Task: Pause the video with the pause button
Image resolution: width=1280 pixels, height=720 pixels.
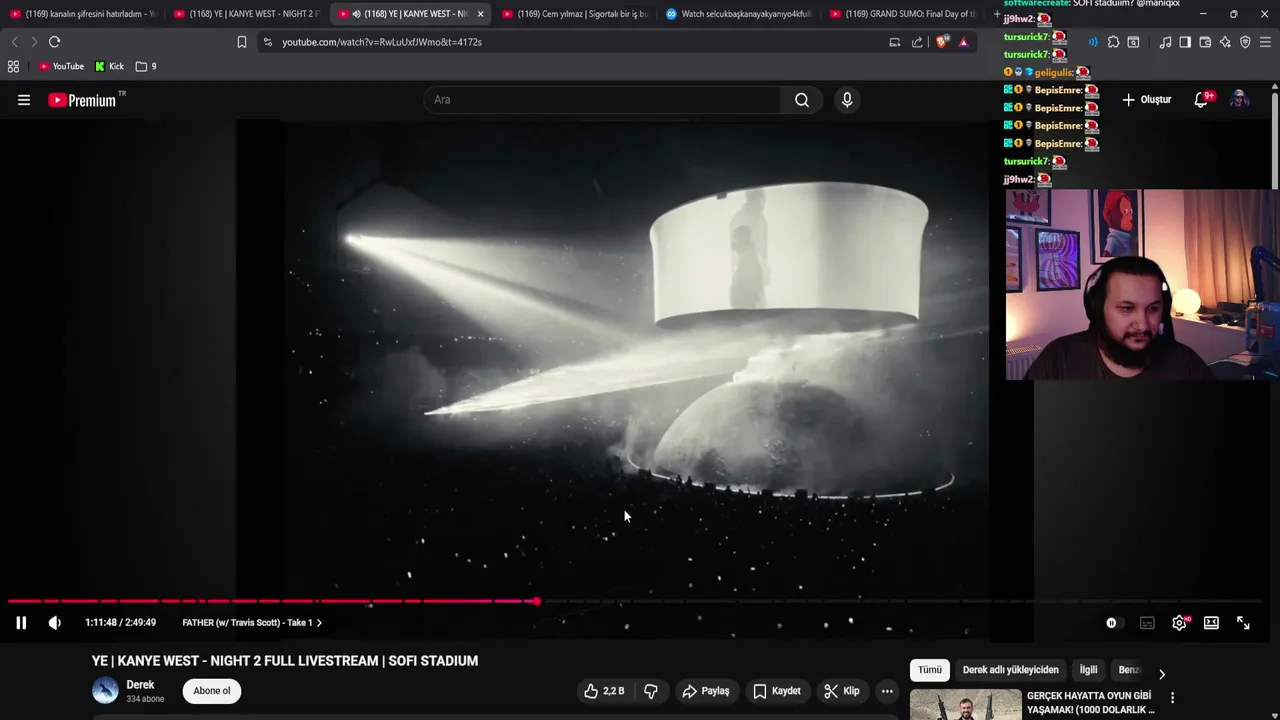Action: 21,623
